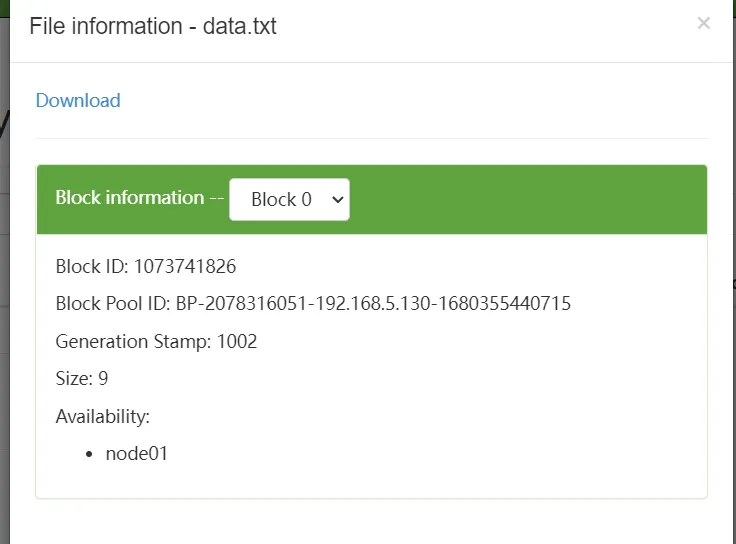Select the node01 availability entry
Viewport: 736px width, 544px height.
pyautogui.click(x=137, y=453)
